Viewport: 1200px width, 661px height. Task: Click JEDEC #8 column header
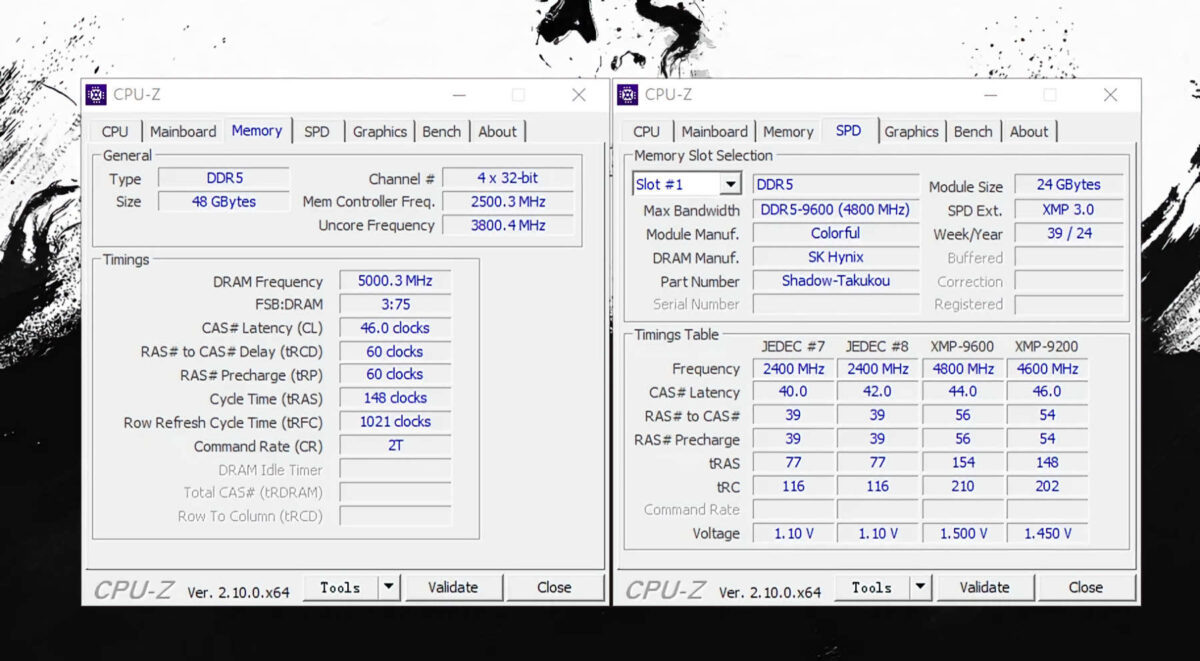pyautogui.click(x=877, y=346)
